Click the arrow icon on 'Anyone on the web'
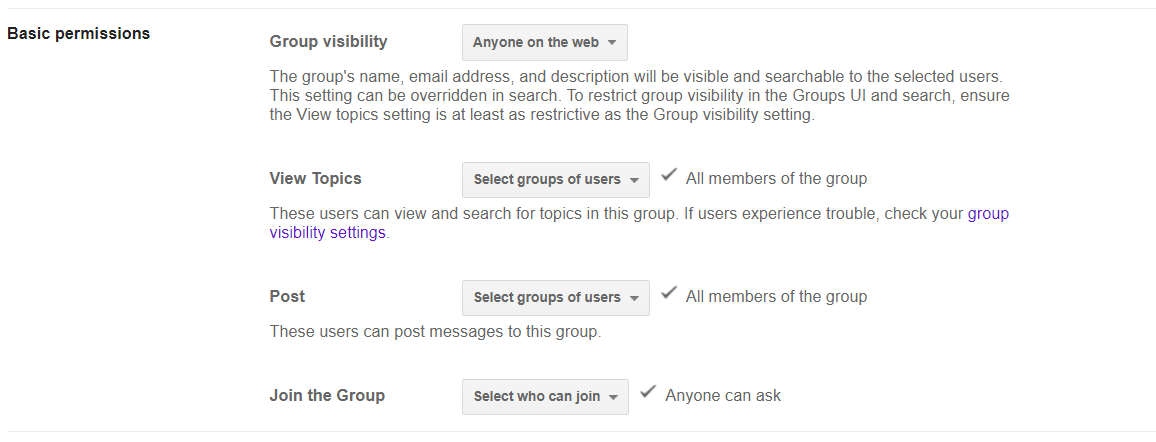The image size is (1156, 442). (611, 43)
